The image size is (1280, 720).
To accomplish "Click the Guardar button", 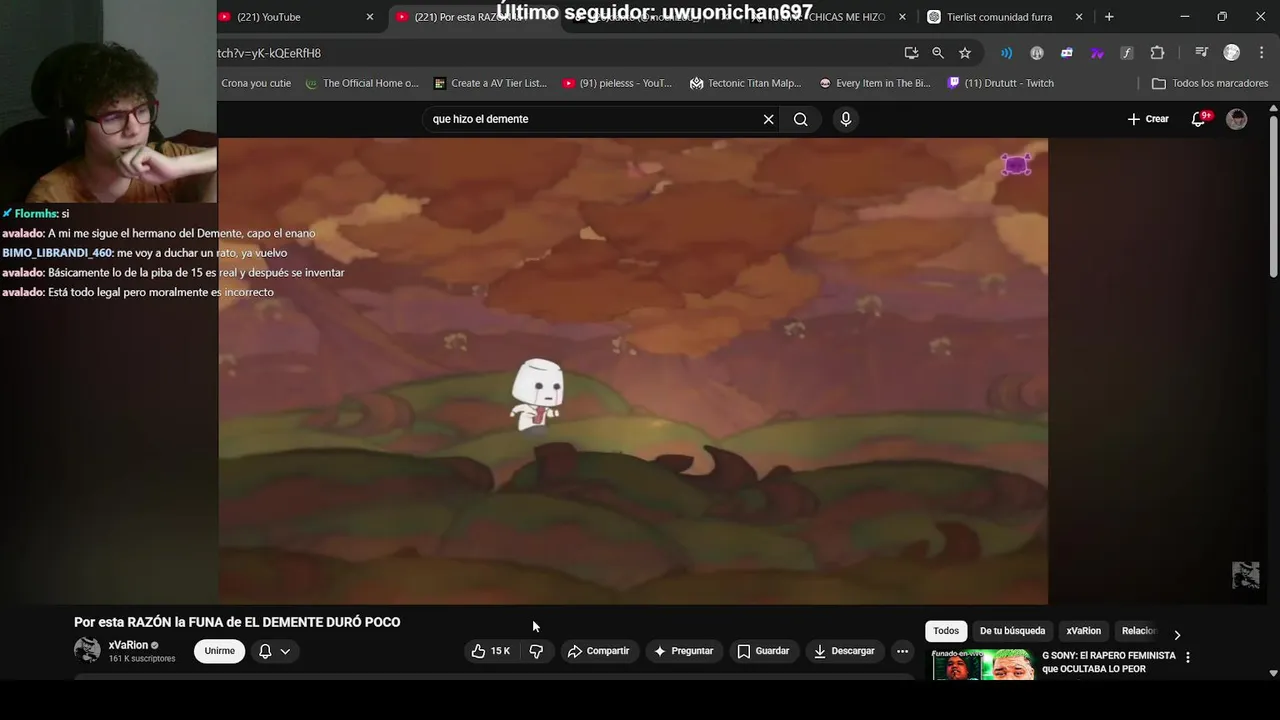I will click(x=763, y=651).
